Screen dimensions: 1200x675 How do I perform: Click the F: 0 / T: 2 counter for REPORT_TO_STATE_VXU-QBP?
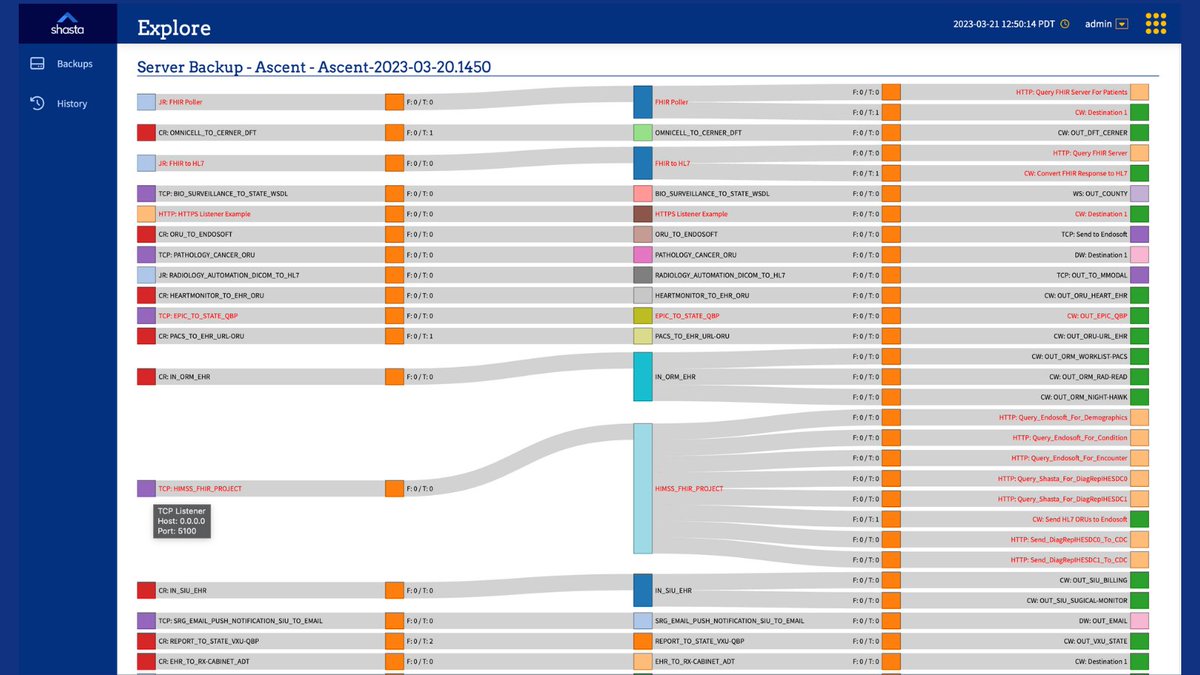[420, 641]
